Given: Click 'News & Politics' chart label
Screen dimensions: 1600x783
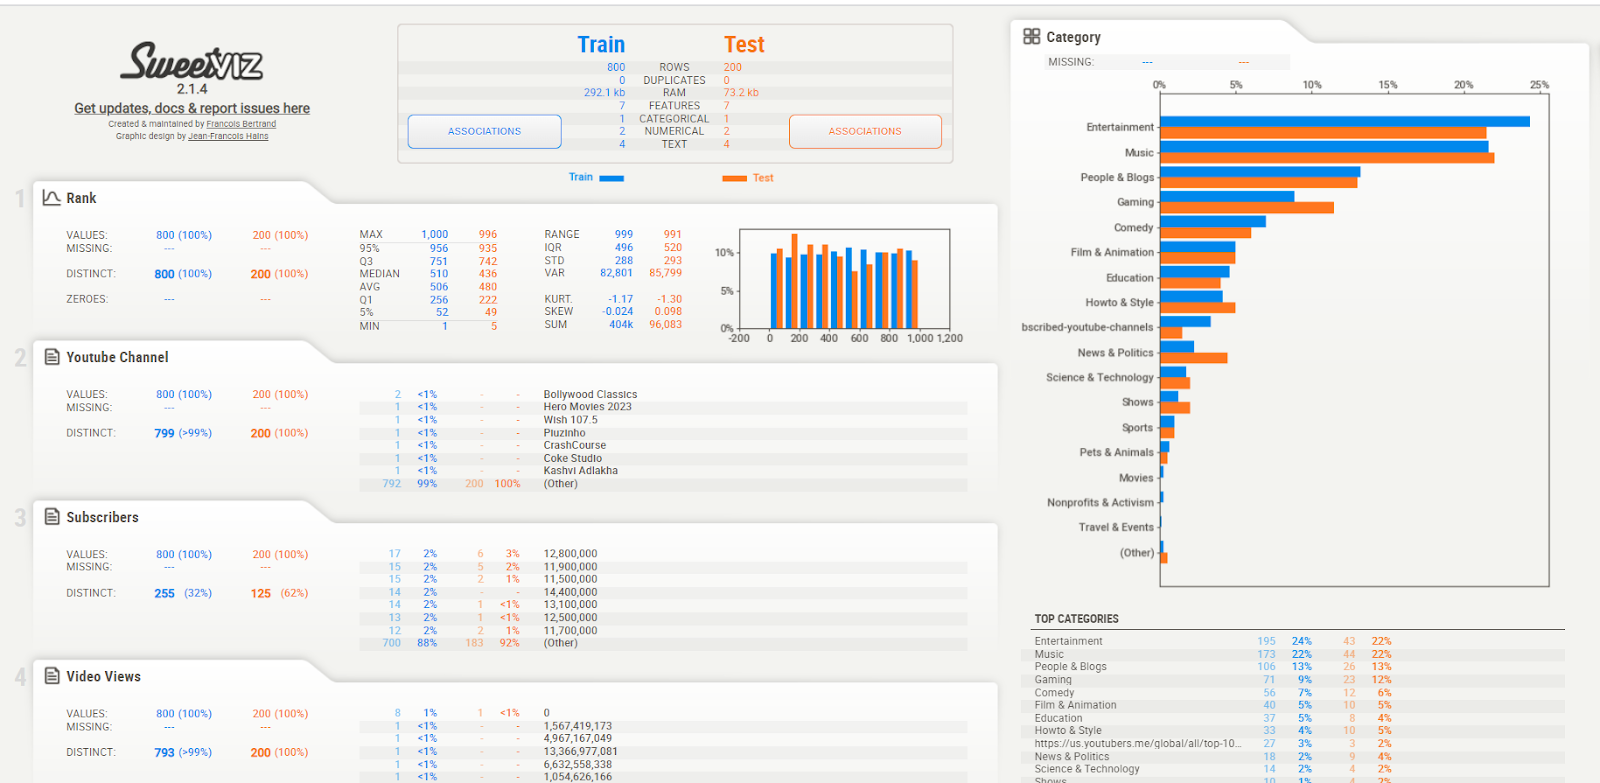Looking at the screenshot, I should (1115, 352).
